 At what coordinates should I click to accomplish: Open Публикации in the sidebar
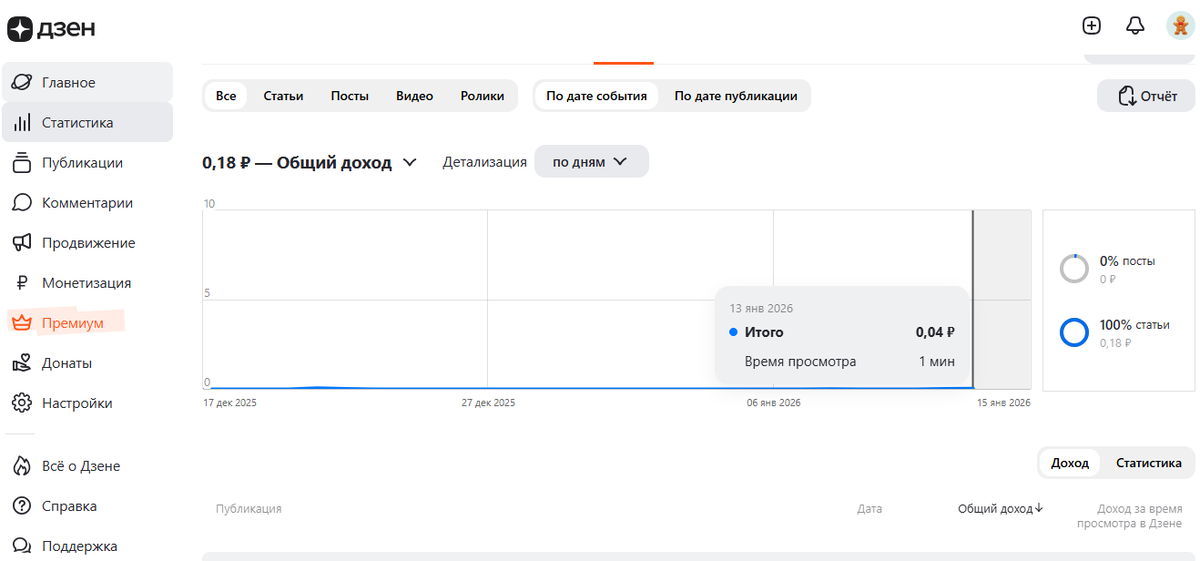[82, 163]
